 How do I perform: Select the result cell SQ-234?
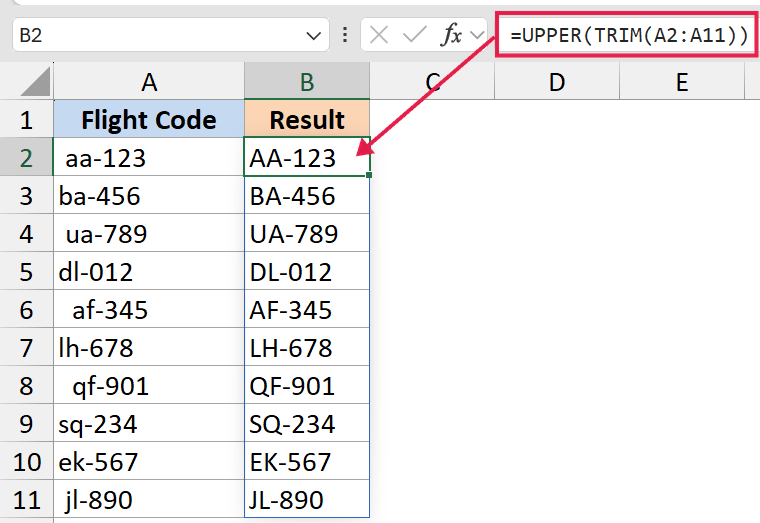[x=307, y=423]
